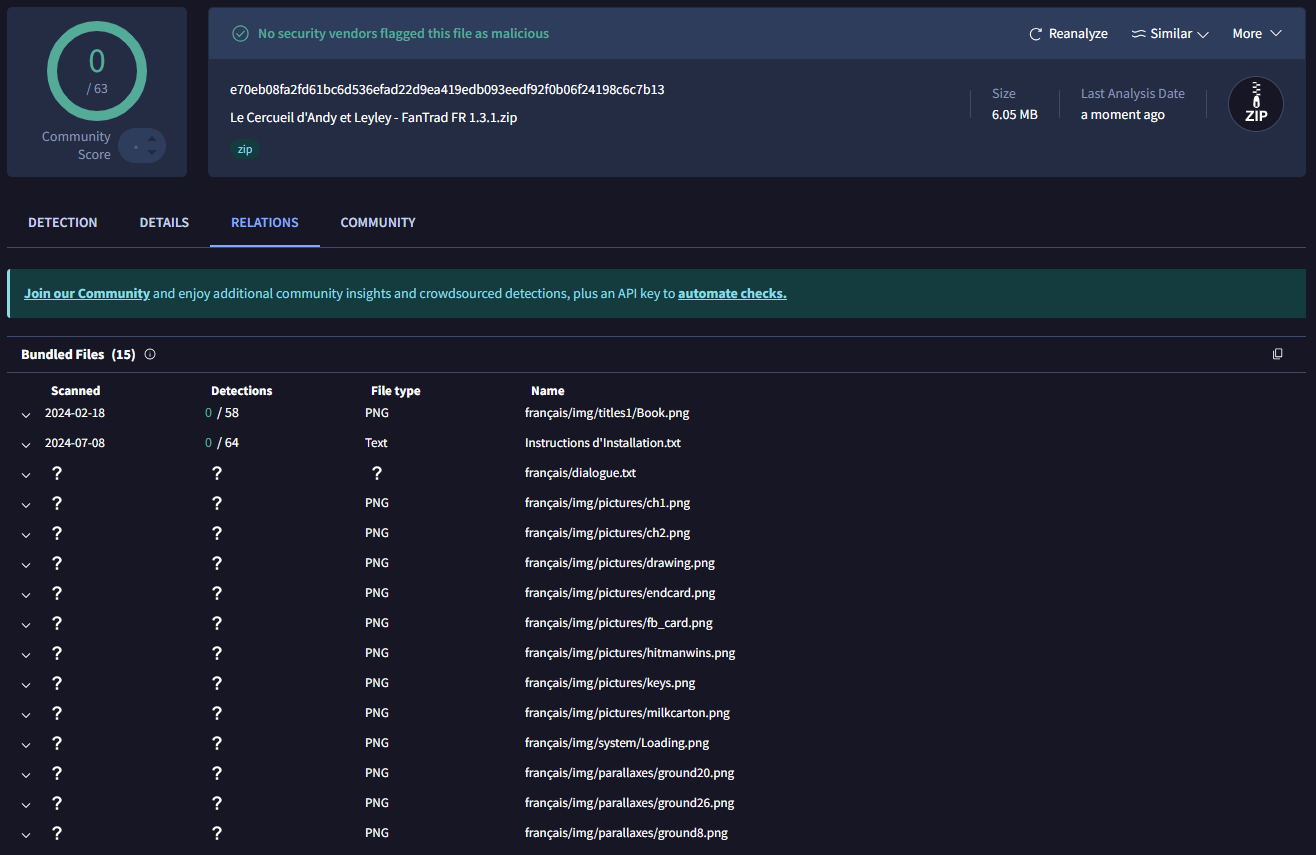Click the file hash e70eb08fa2fd61bc...
Viewport: 1316px width, 855px height.
(447, 89)
